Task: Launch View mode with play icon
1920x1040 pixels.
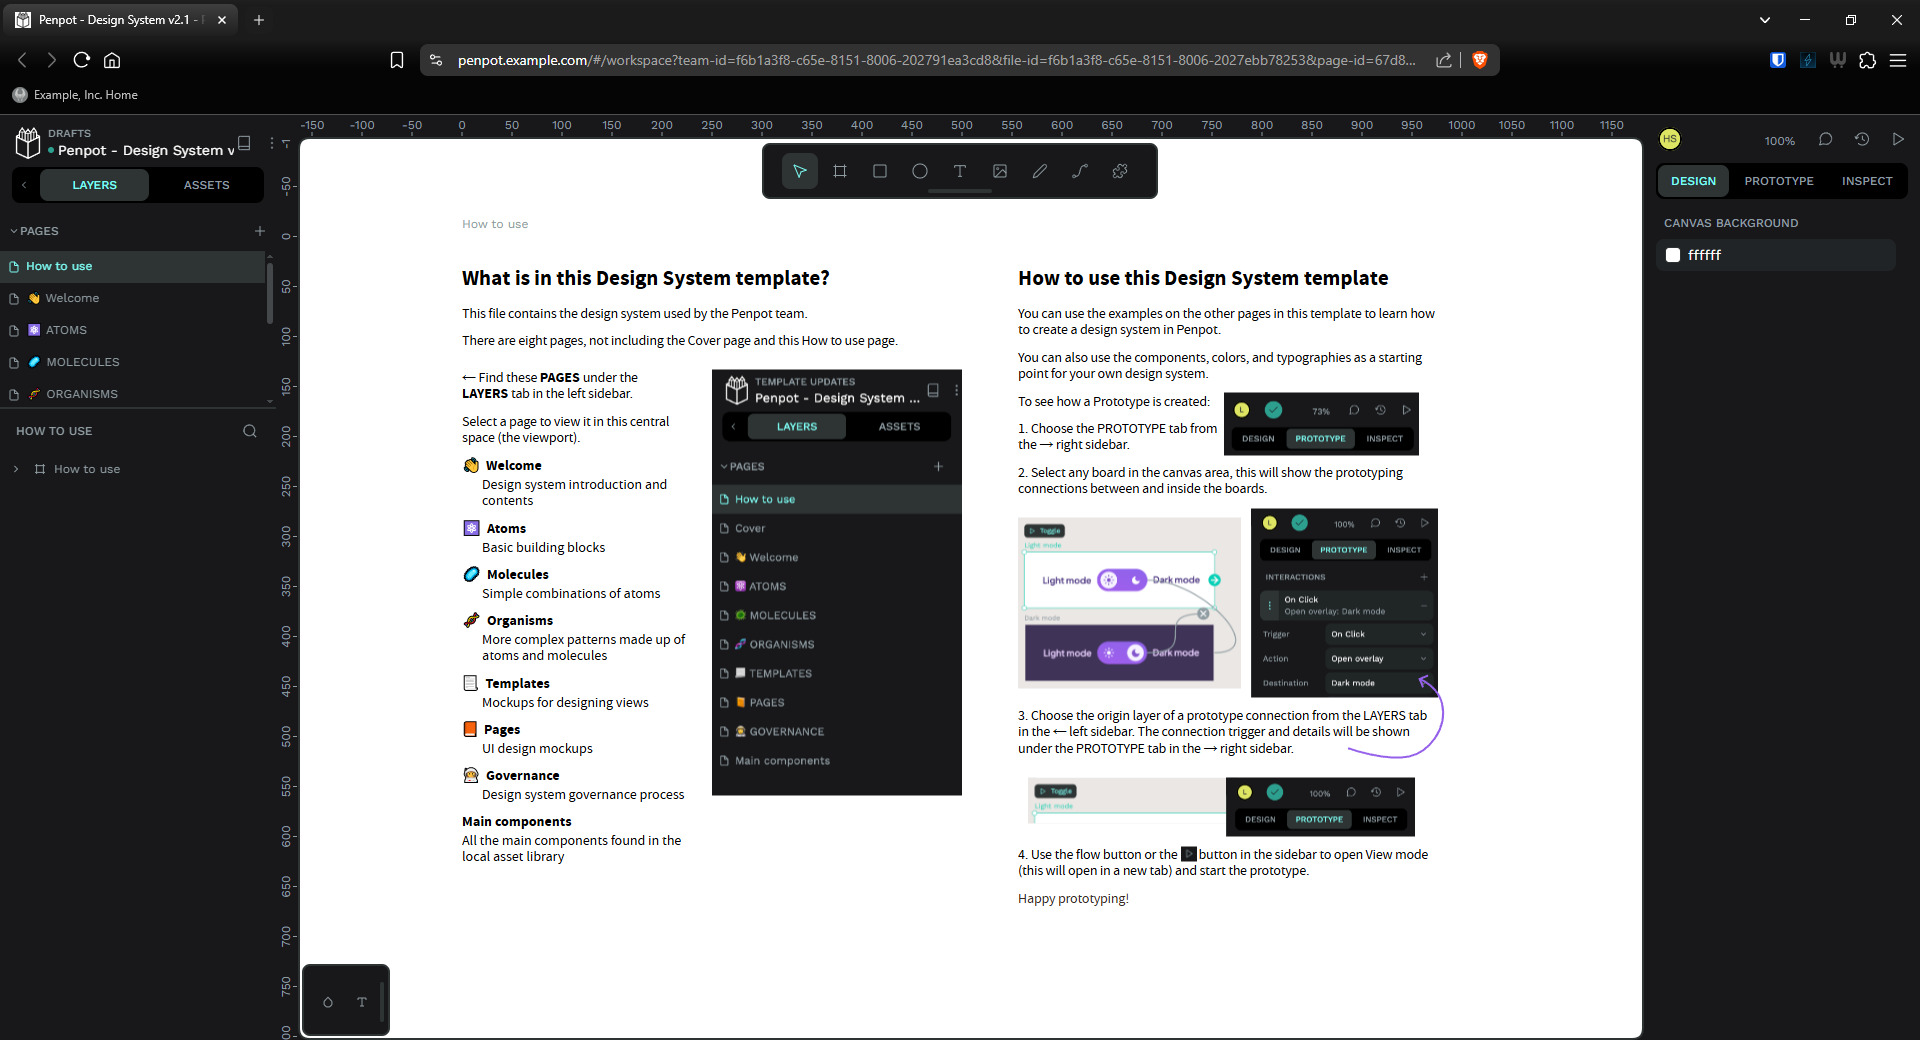Action: click(1897, 140)
